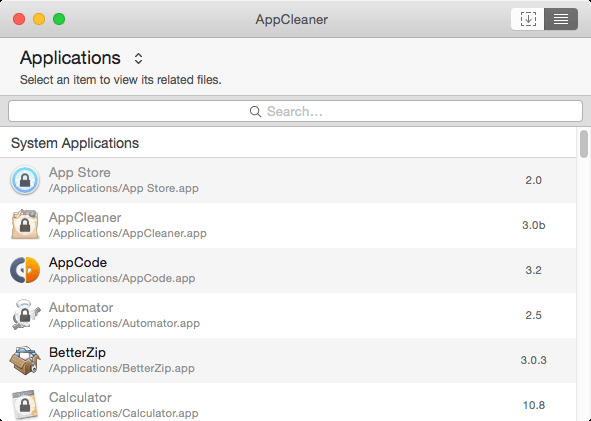
Task: Select the list view toolbar icon
Action: (x=561, y=19)
